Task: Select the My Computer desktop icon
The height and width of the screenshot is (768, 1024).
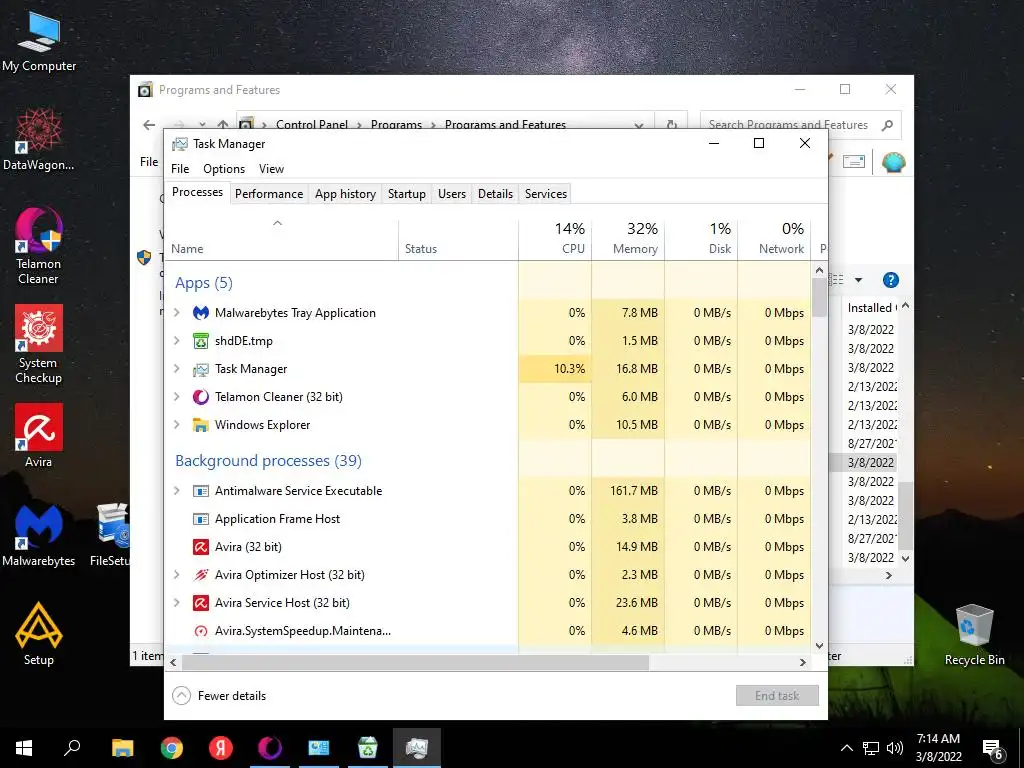Action: [x=39, y=41]
